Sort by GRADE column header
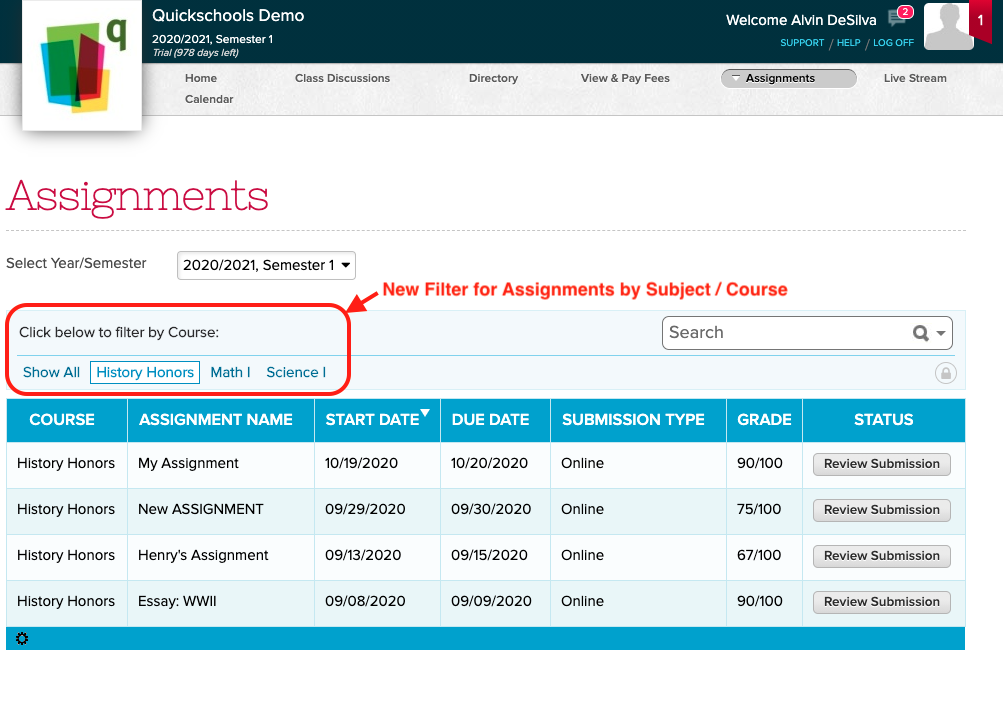The height and width of the screenshot is (705, 1003). point(764,420)
